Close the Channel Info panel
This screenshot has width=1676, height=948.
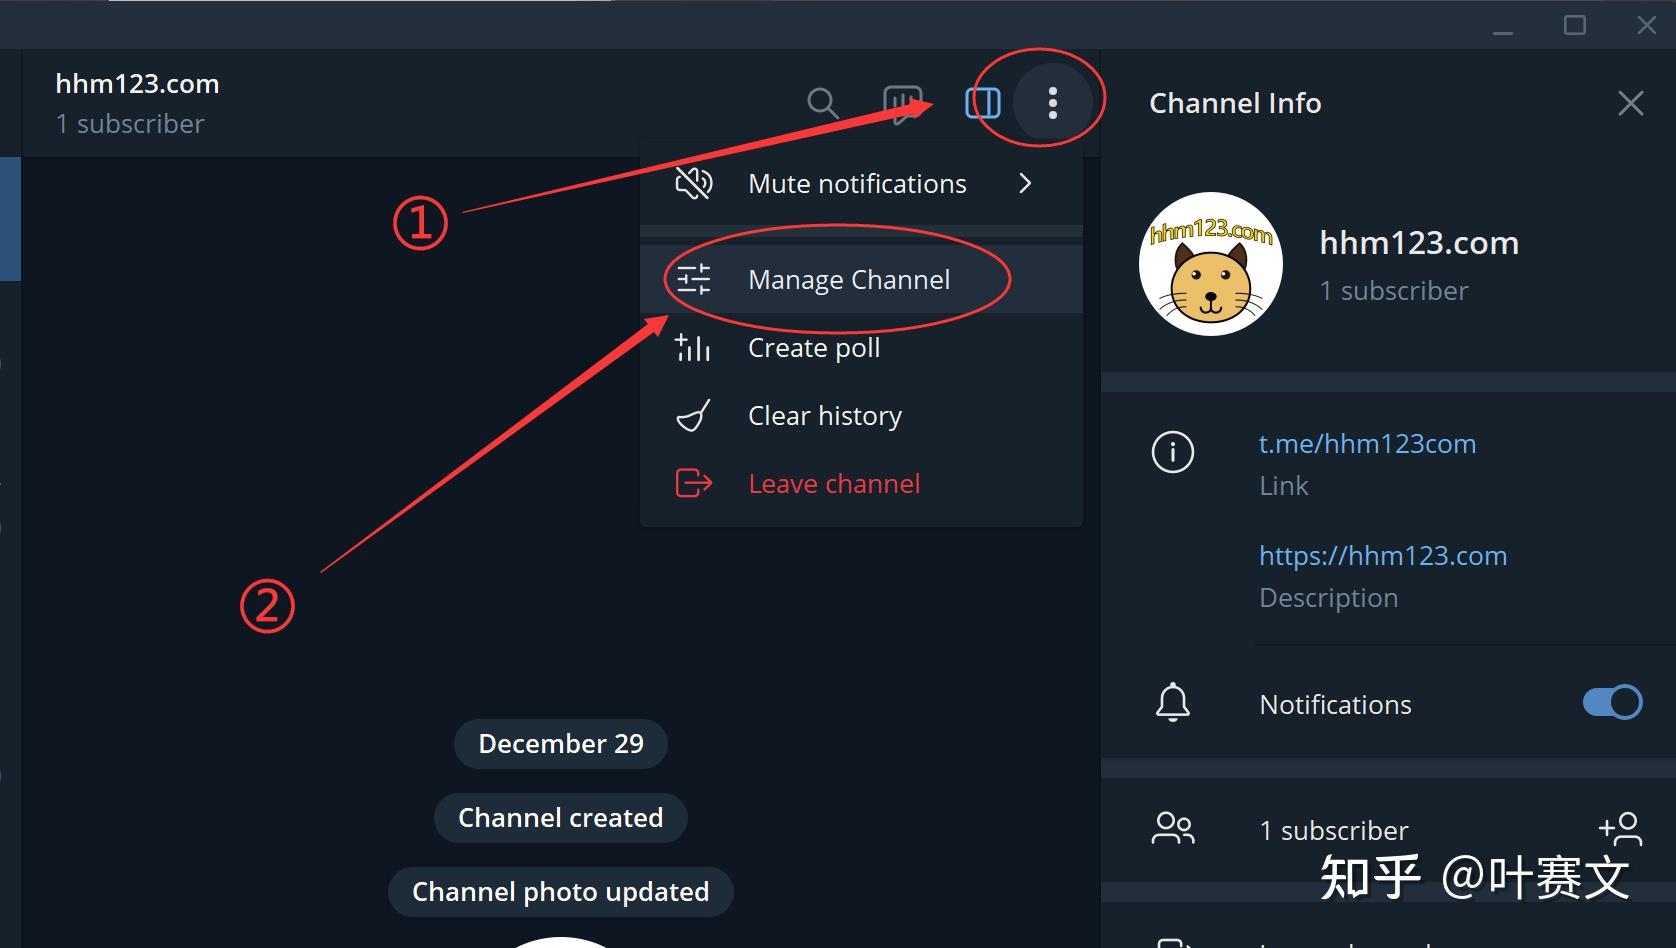pos(1630,103)
